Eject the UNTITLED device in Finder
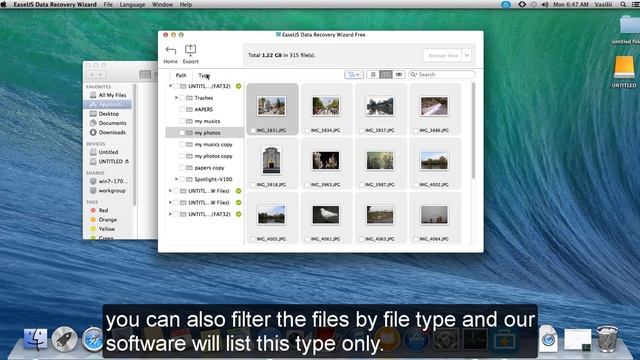Viewport: 640px width, 360px height. [127, 162]
